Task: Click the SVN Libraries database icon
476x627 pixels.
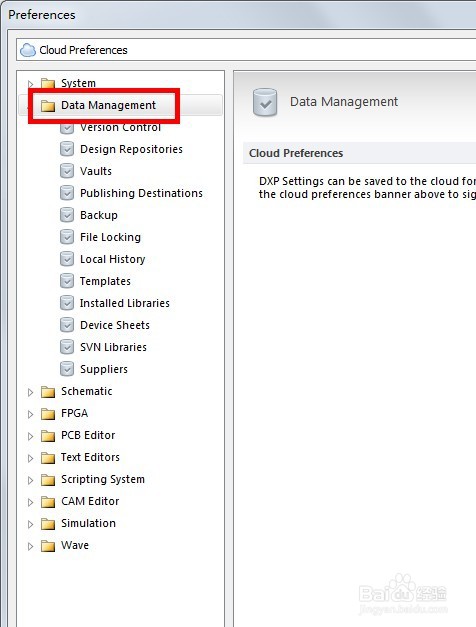Action: point(67,347)
